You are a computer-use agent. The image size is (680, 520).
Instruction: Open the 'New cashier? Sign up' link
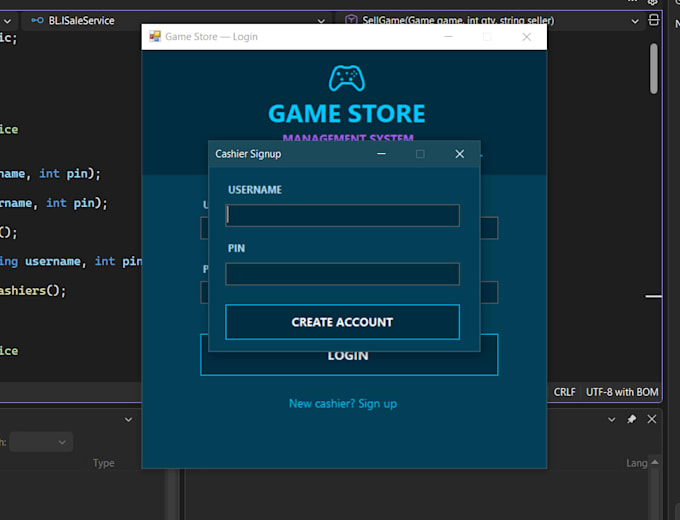(343, 404)
